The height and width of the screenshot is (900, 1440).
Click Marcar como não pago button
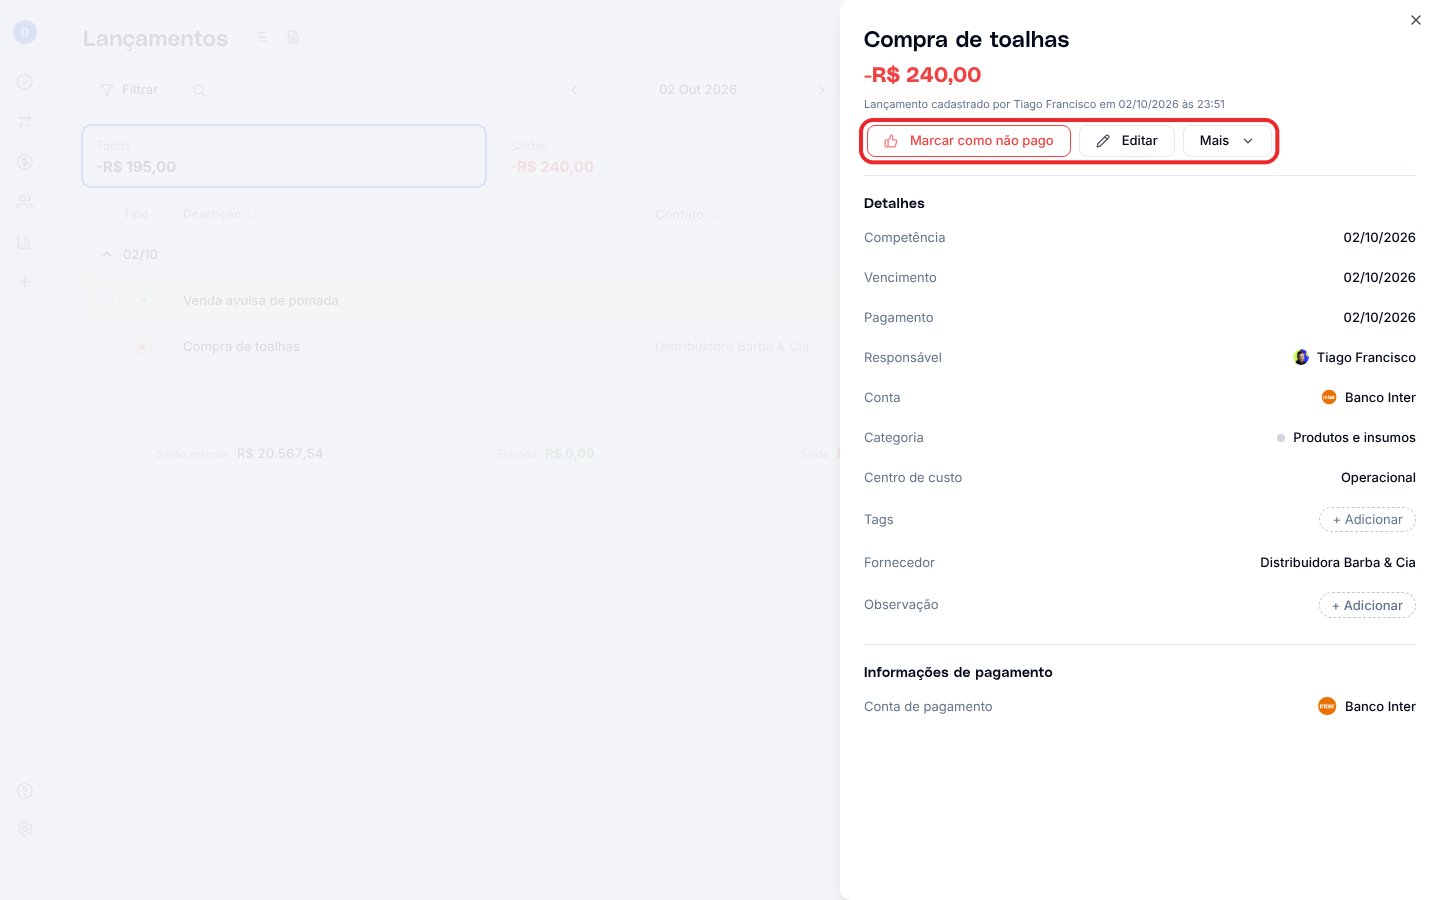(x=969, y=141)
